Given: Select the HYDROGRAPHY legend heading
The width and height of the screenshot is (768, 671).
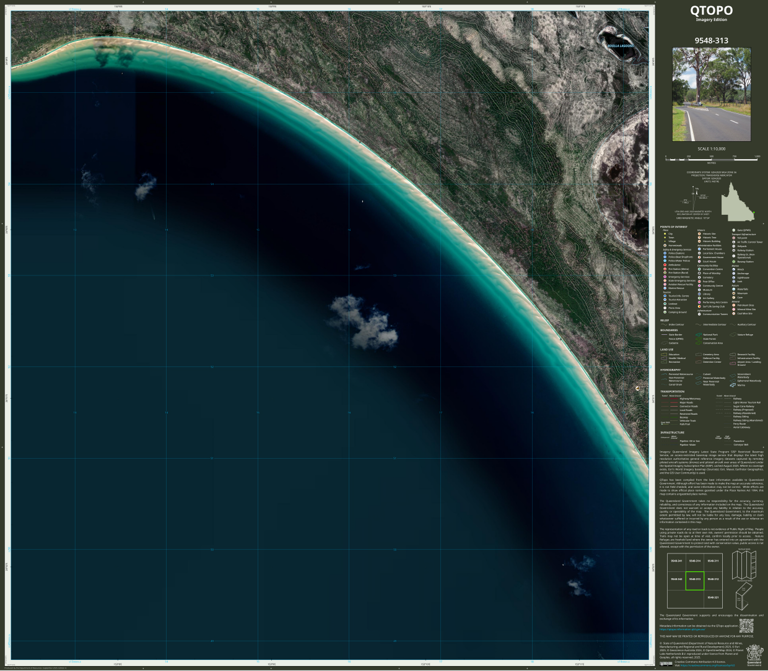Looking at the screenshot, I should pyautogui.click(x=671, y=370).
